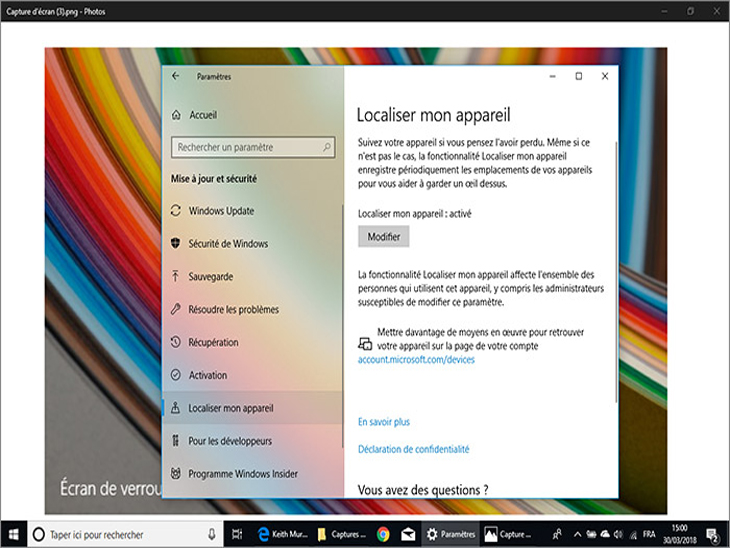730x548 pixels.
Task: Follow the account.microsoft.com/devices link
Action: pyautogui.click(x=416, y=360)
